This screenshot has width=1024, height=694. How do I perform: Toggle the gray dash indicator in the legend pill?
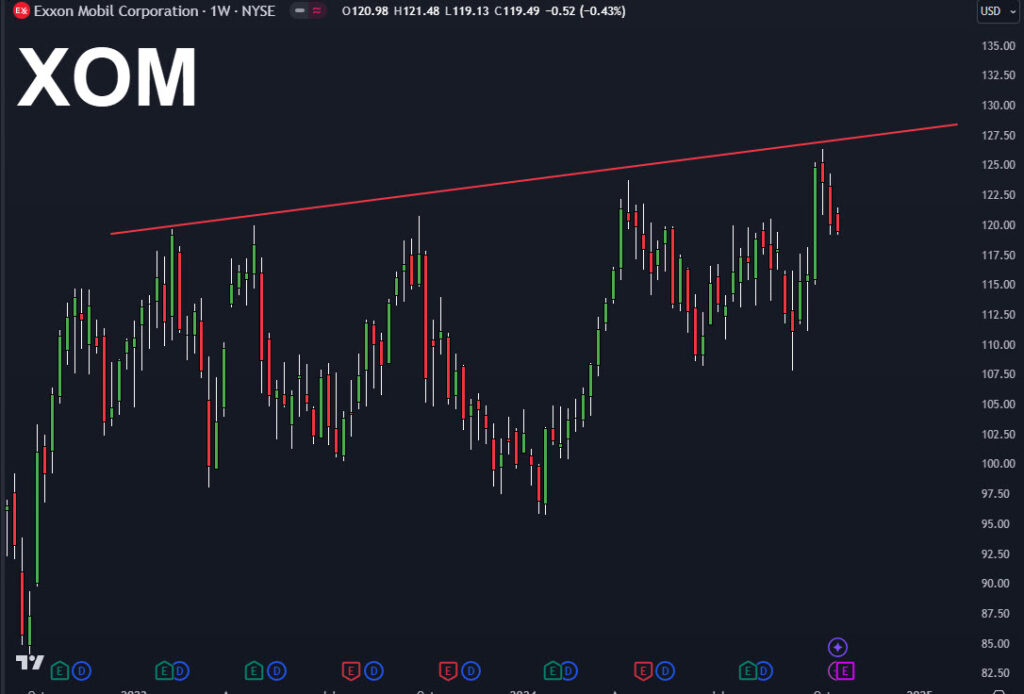(x=300, y=11)
